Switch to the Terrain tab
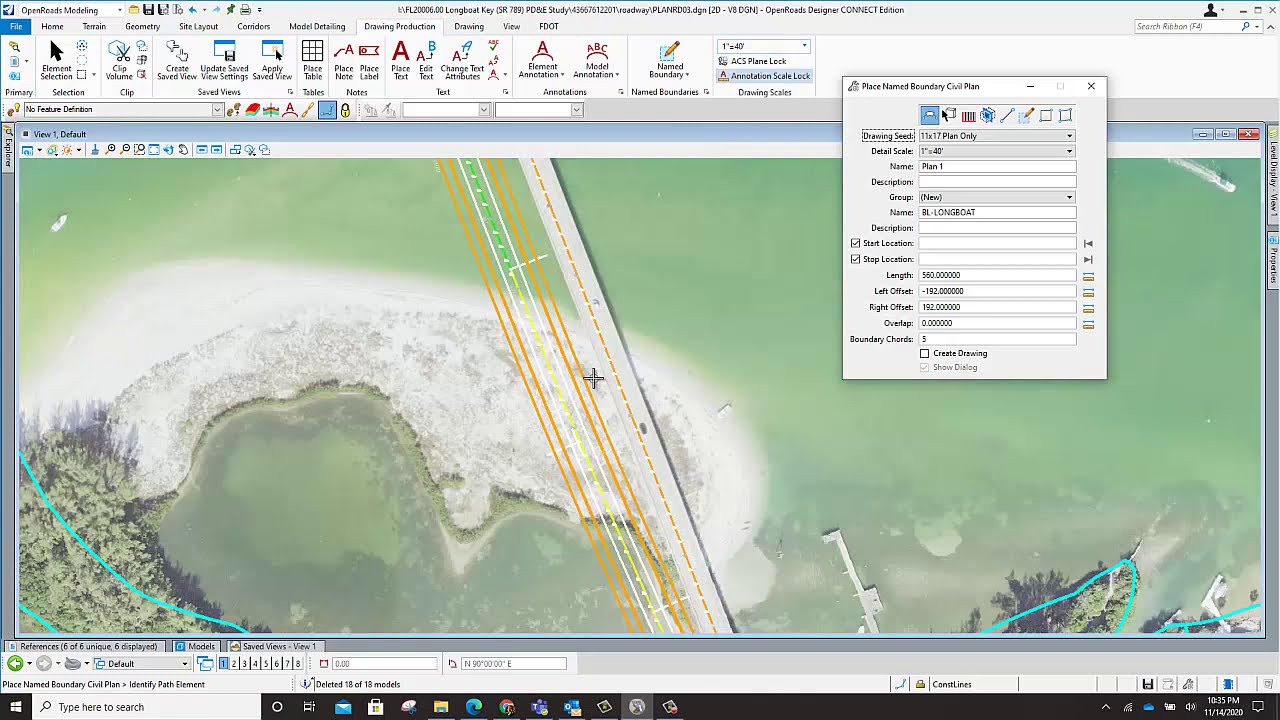The height and width of the screenshot is (720, 1280). (94, 26)
